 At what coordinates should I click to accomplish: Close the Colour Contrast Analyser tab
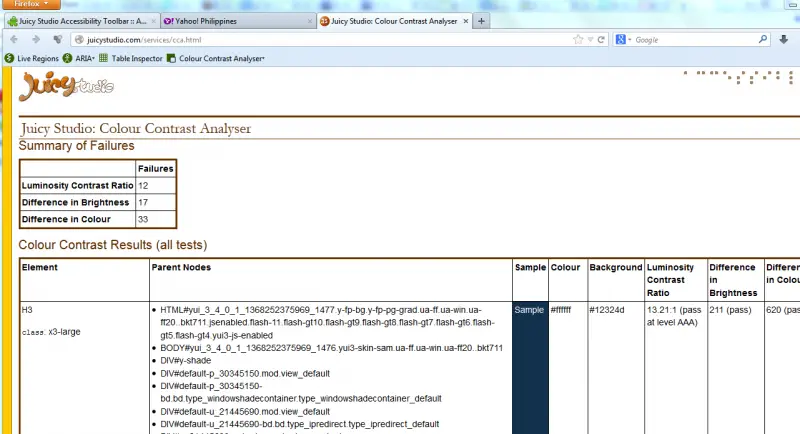click(x=466, y=21)
